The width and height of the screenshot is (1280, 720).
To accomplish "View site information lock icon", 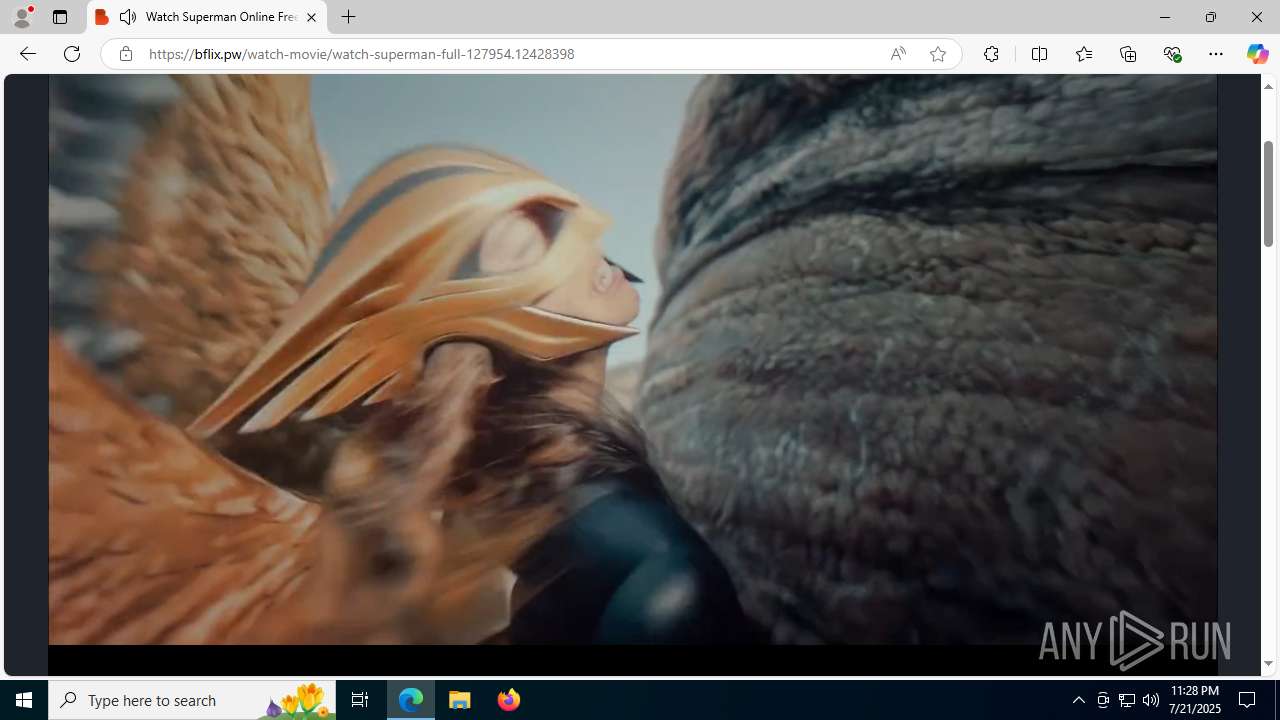I will click(x=125, y=54).
